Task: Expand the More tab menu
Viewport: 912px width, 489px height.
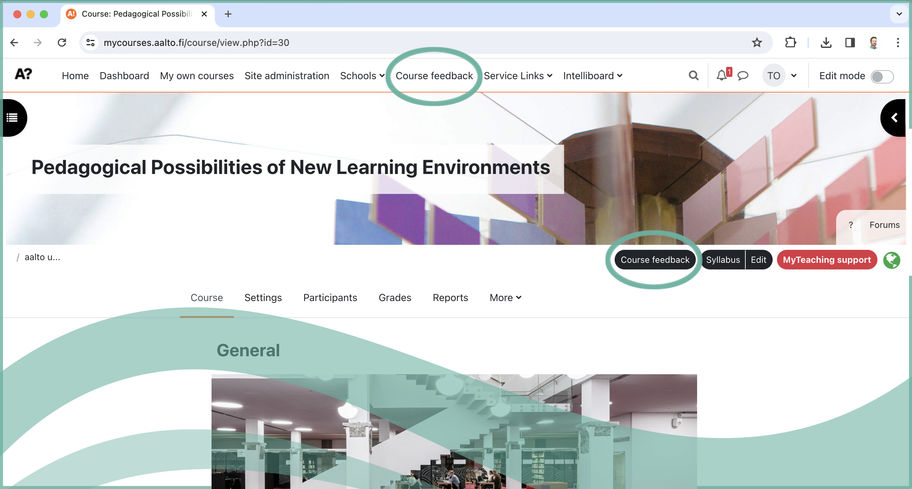Action: point(505,298)
